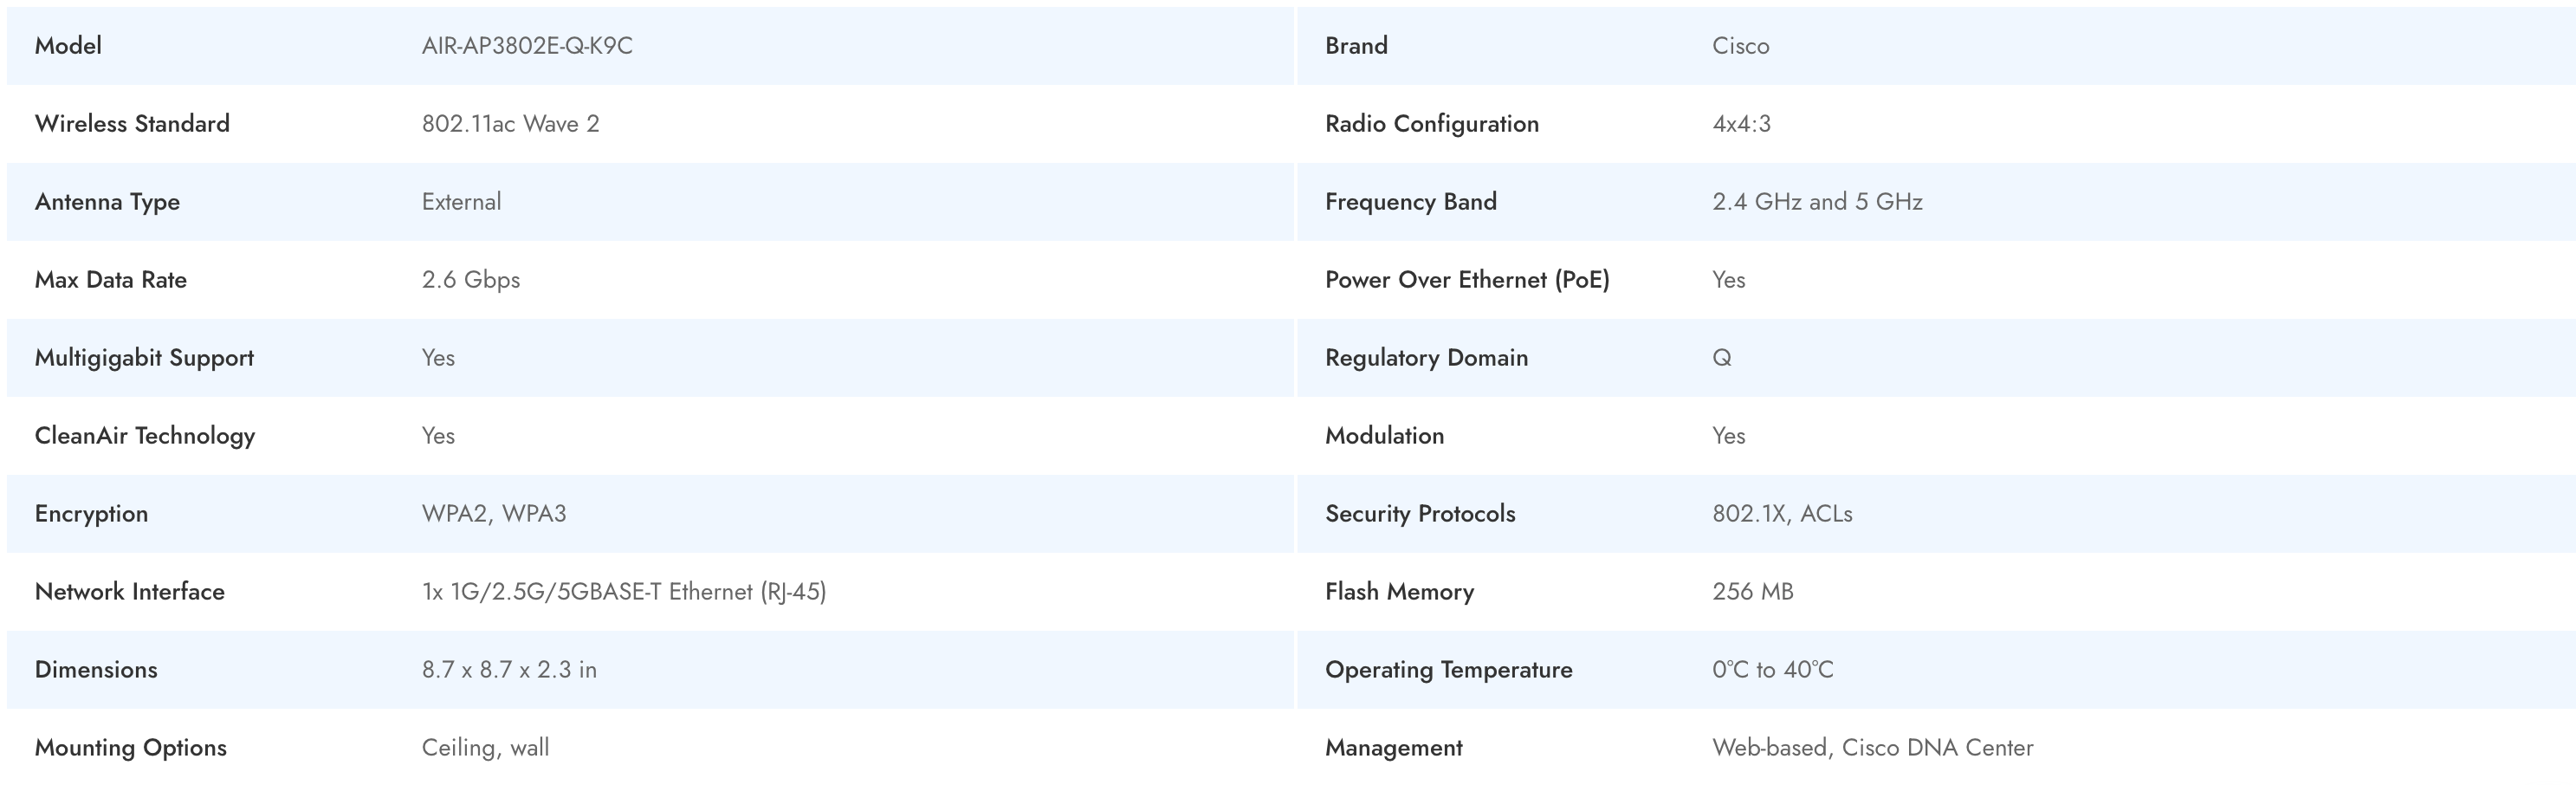2576x785 pixels.
Task: Click the Antenna Type label
Action: 107,202
